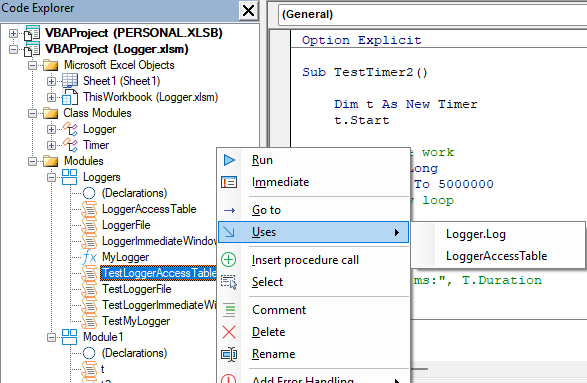Collapse the Module1 module node
The height and width of the screenshot is (383, 587).
point(52,337)
